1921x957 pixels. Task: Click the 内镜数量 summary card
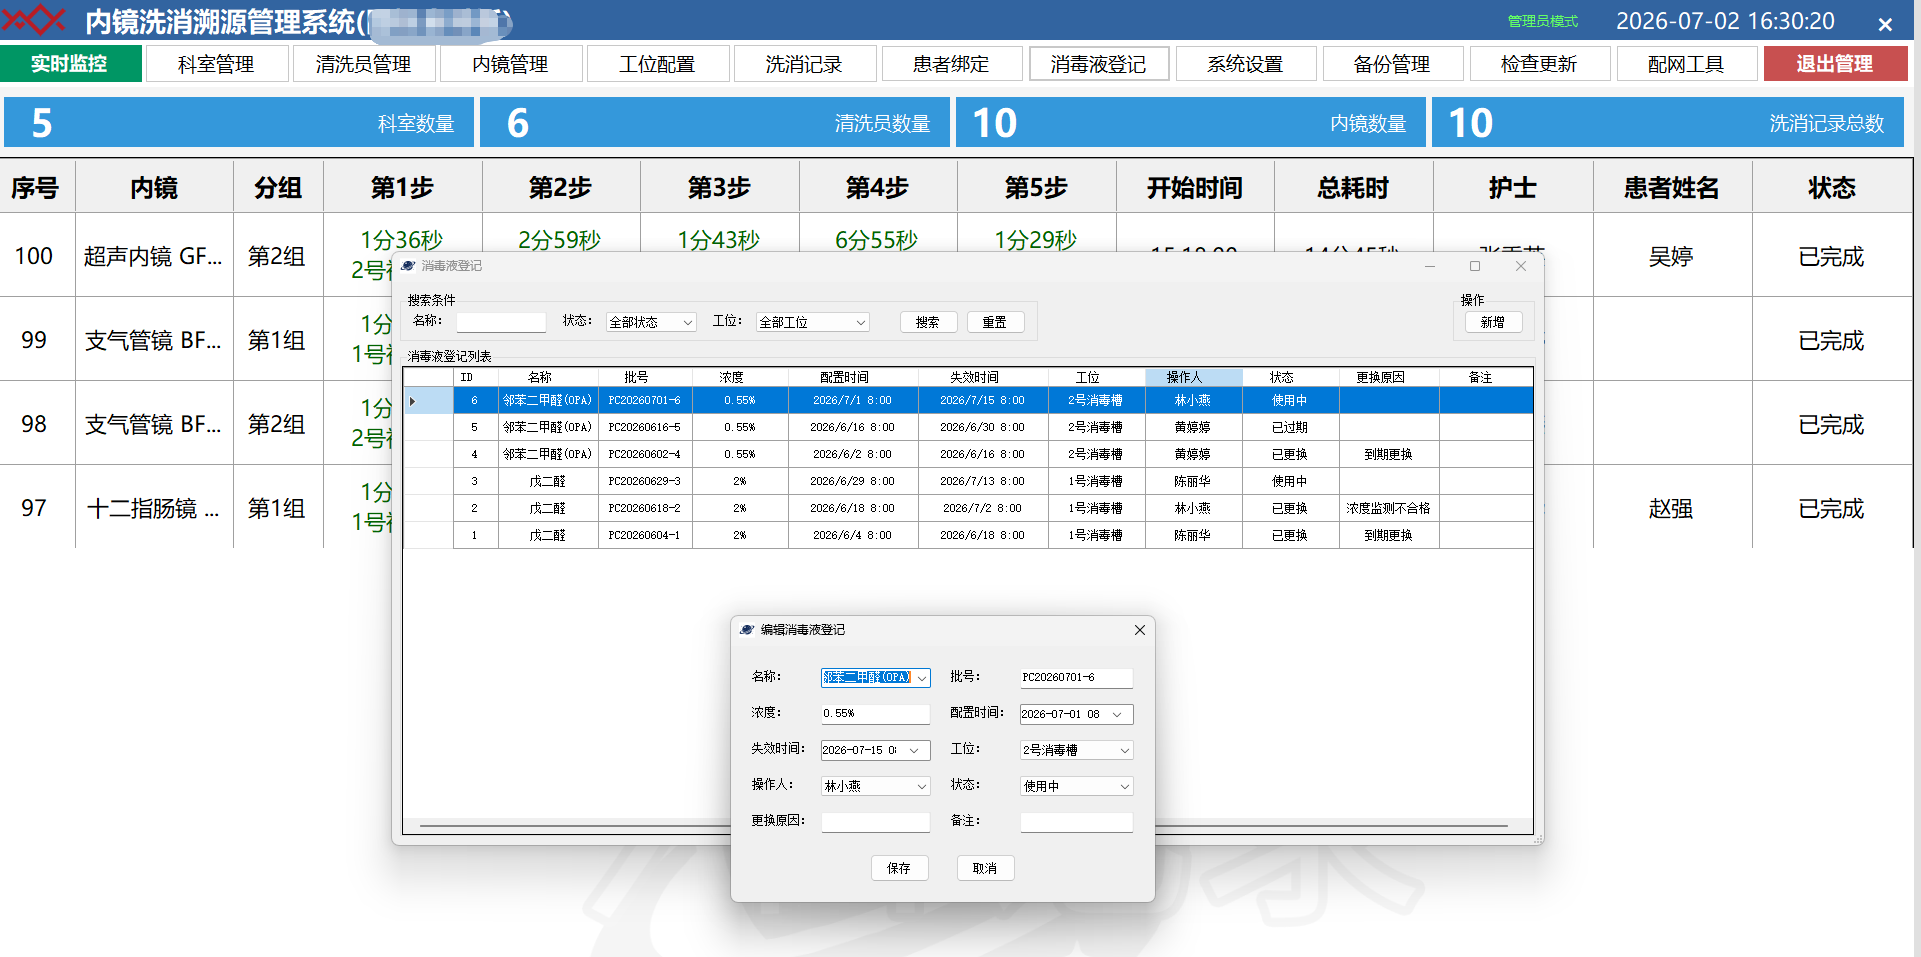1191,123
